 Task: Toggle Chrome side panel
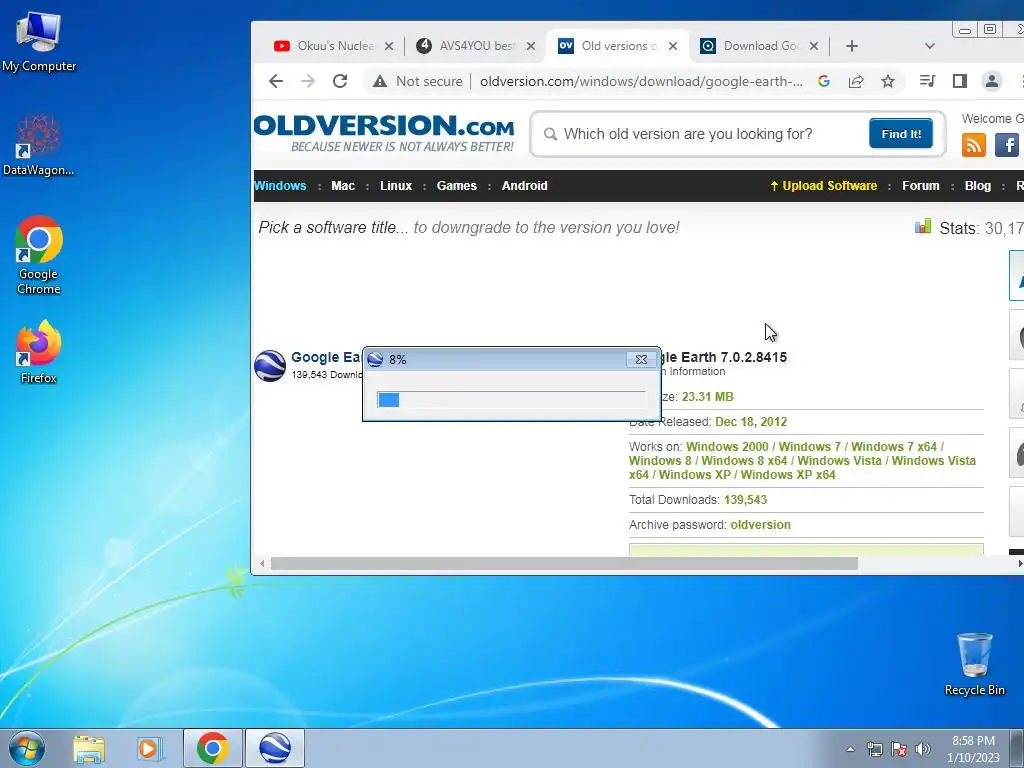959,81
